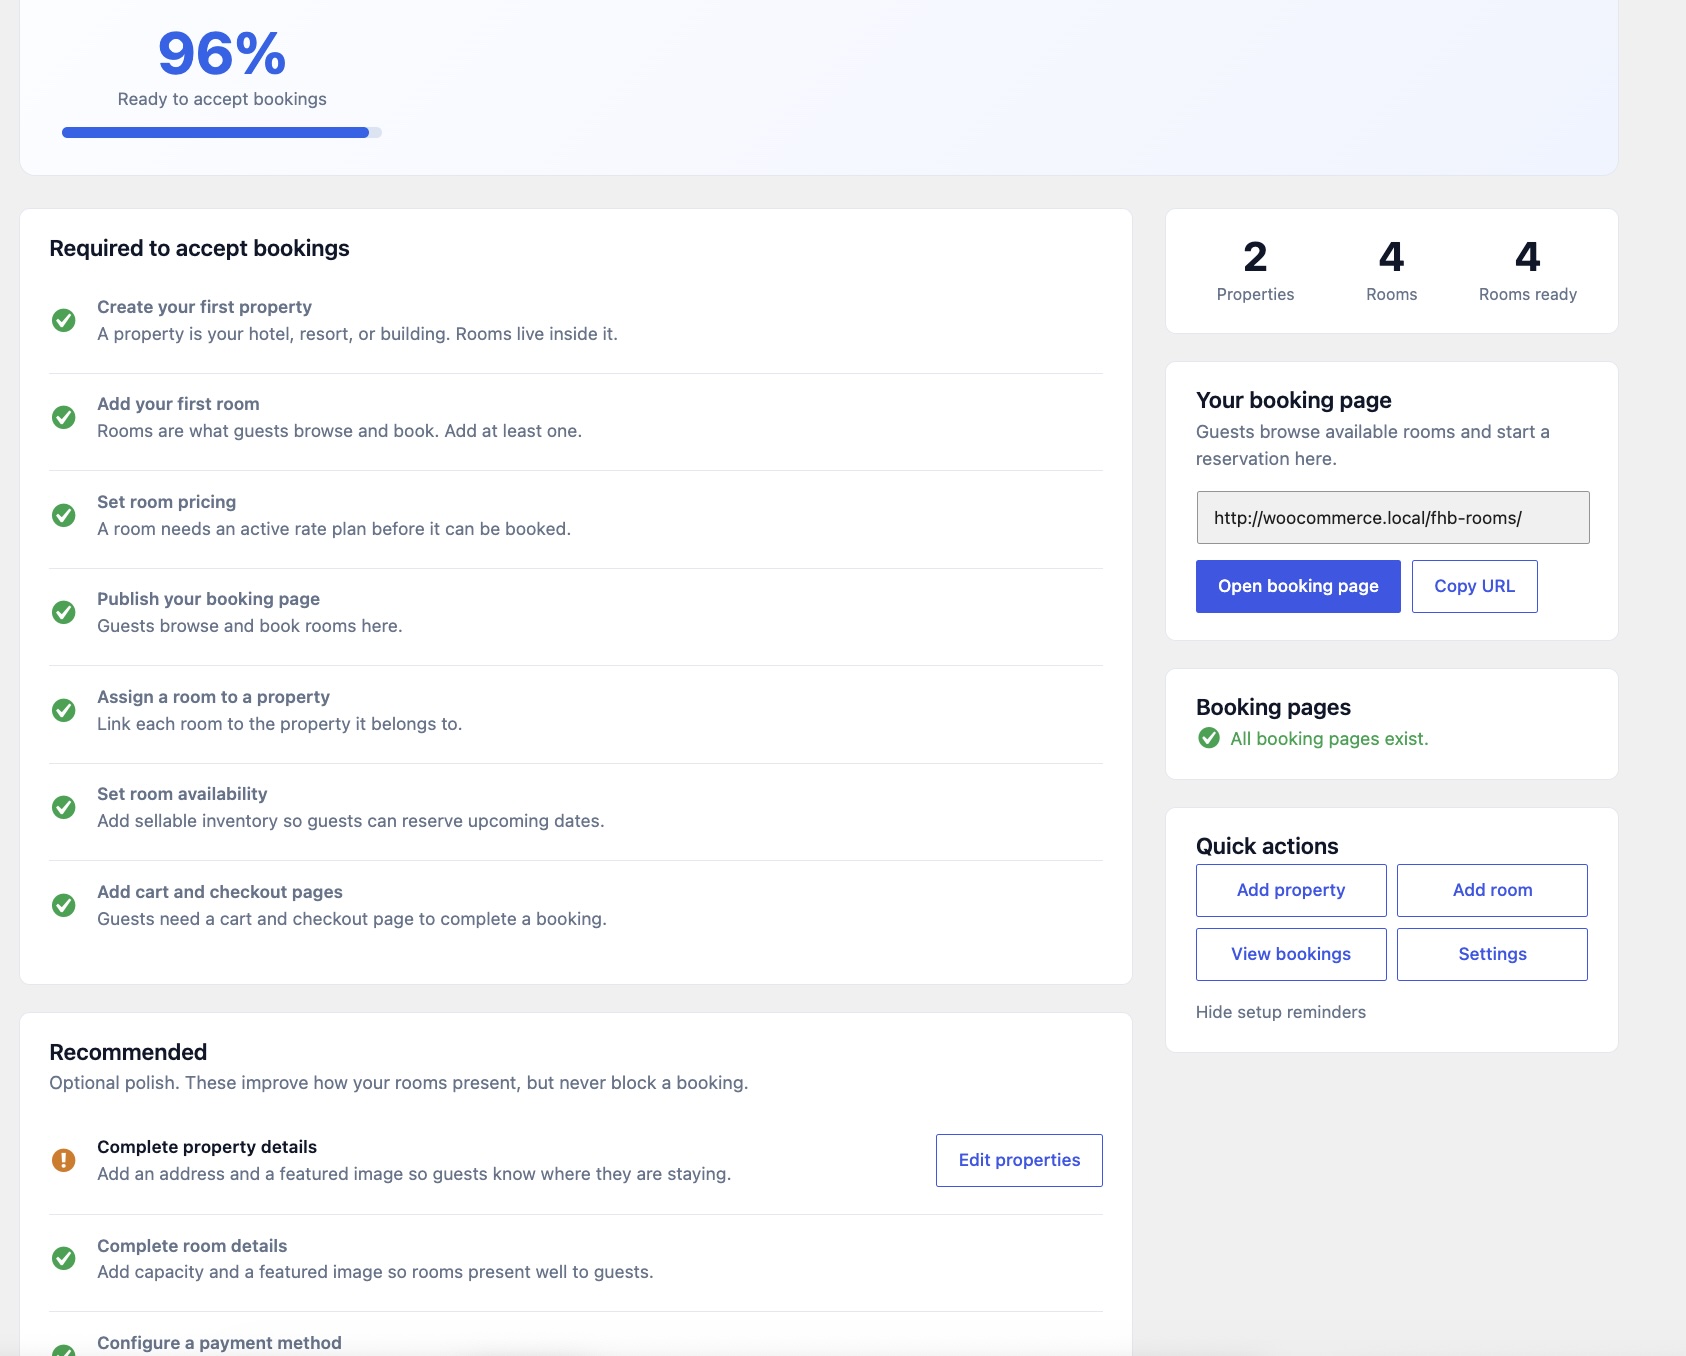The width and height of the screenshot is (1686, 1356).
Task: Click the green check beside Set room pricing
Action: [x=63, y=515]
